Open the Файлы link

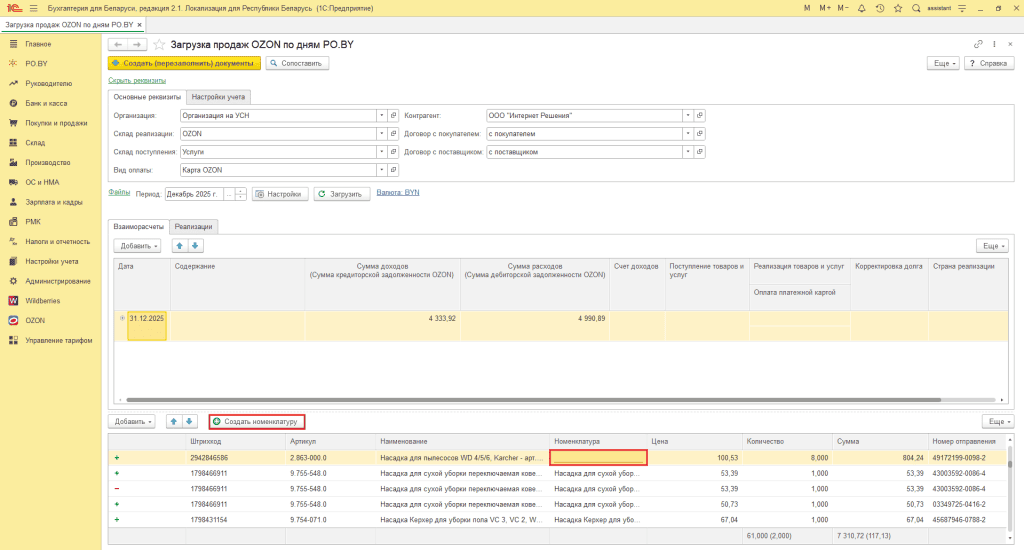(x=119, y=192)
